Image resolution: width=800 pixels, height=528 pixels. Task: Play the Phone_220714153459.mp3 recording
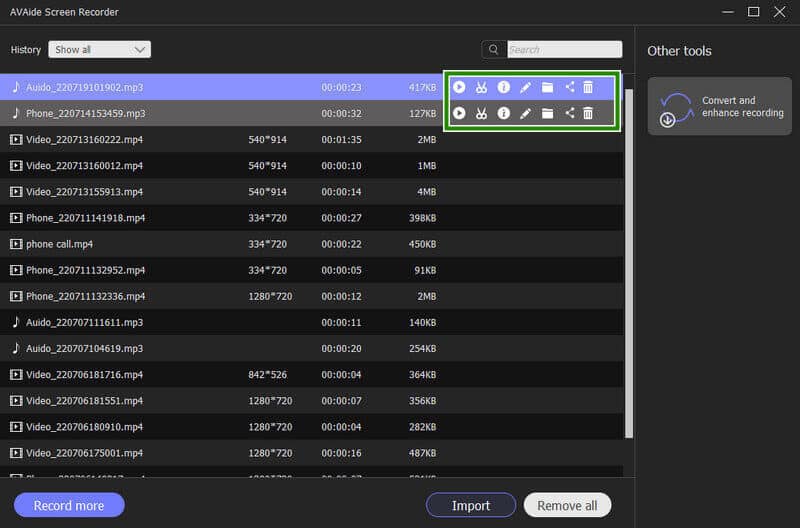pyautogui.click(x=459, y=113)
